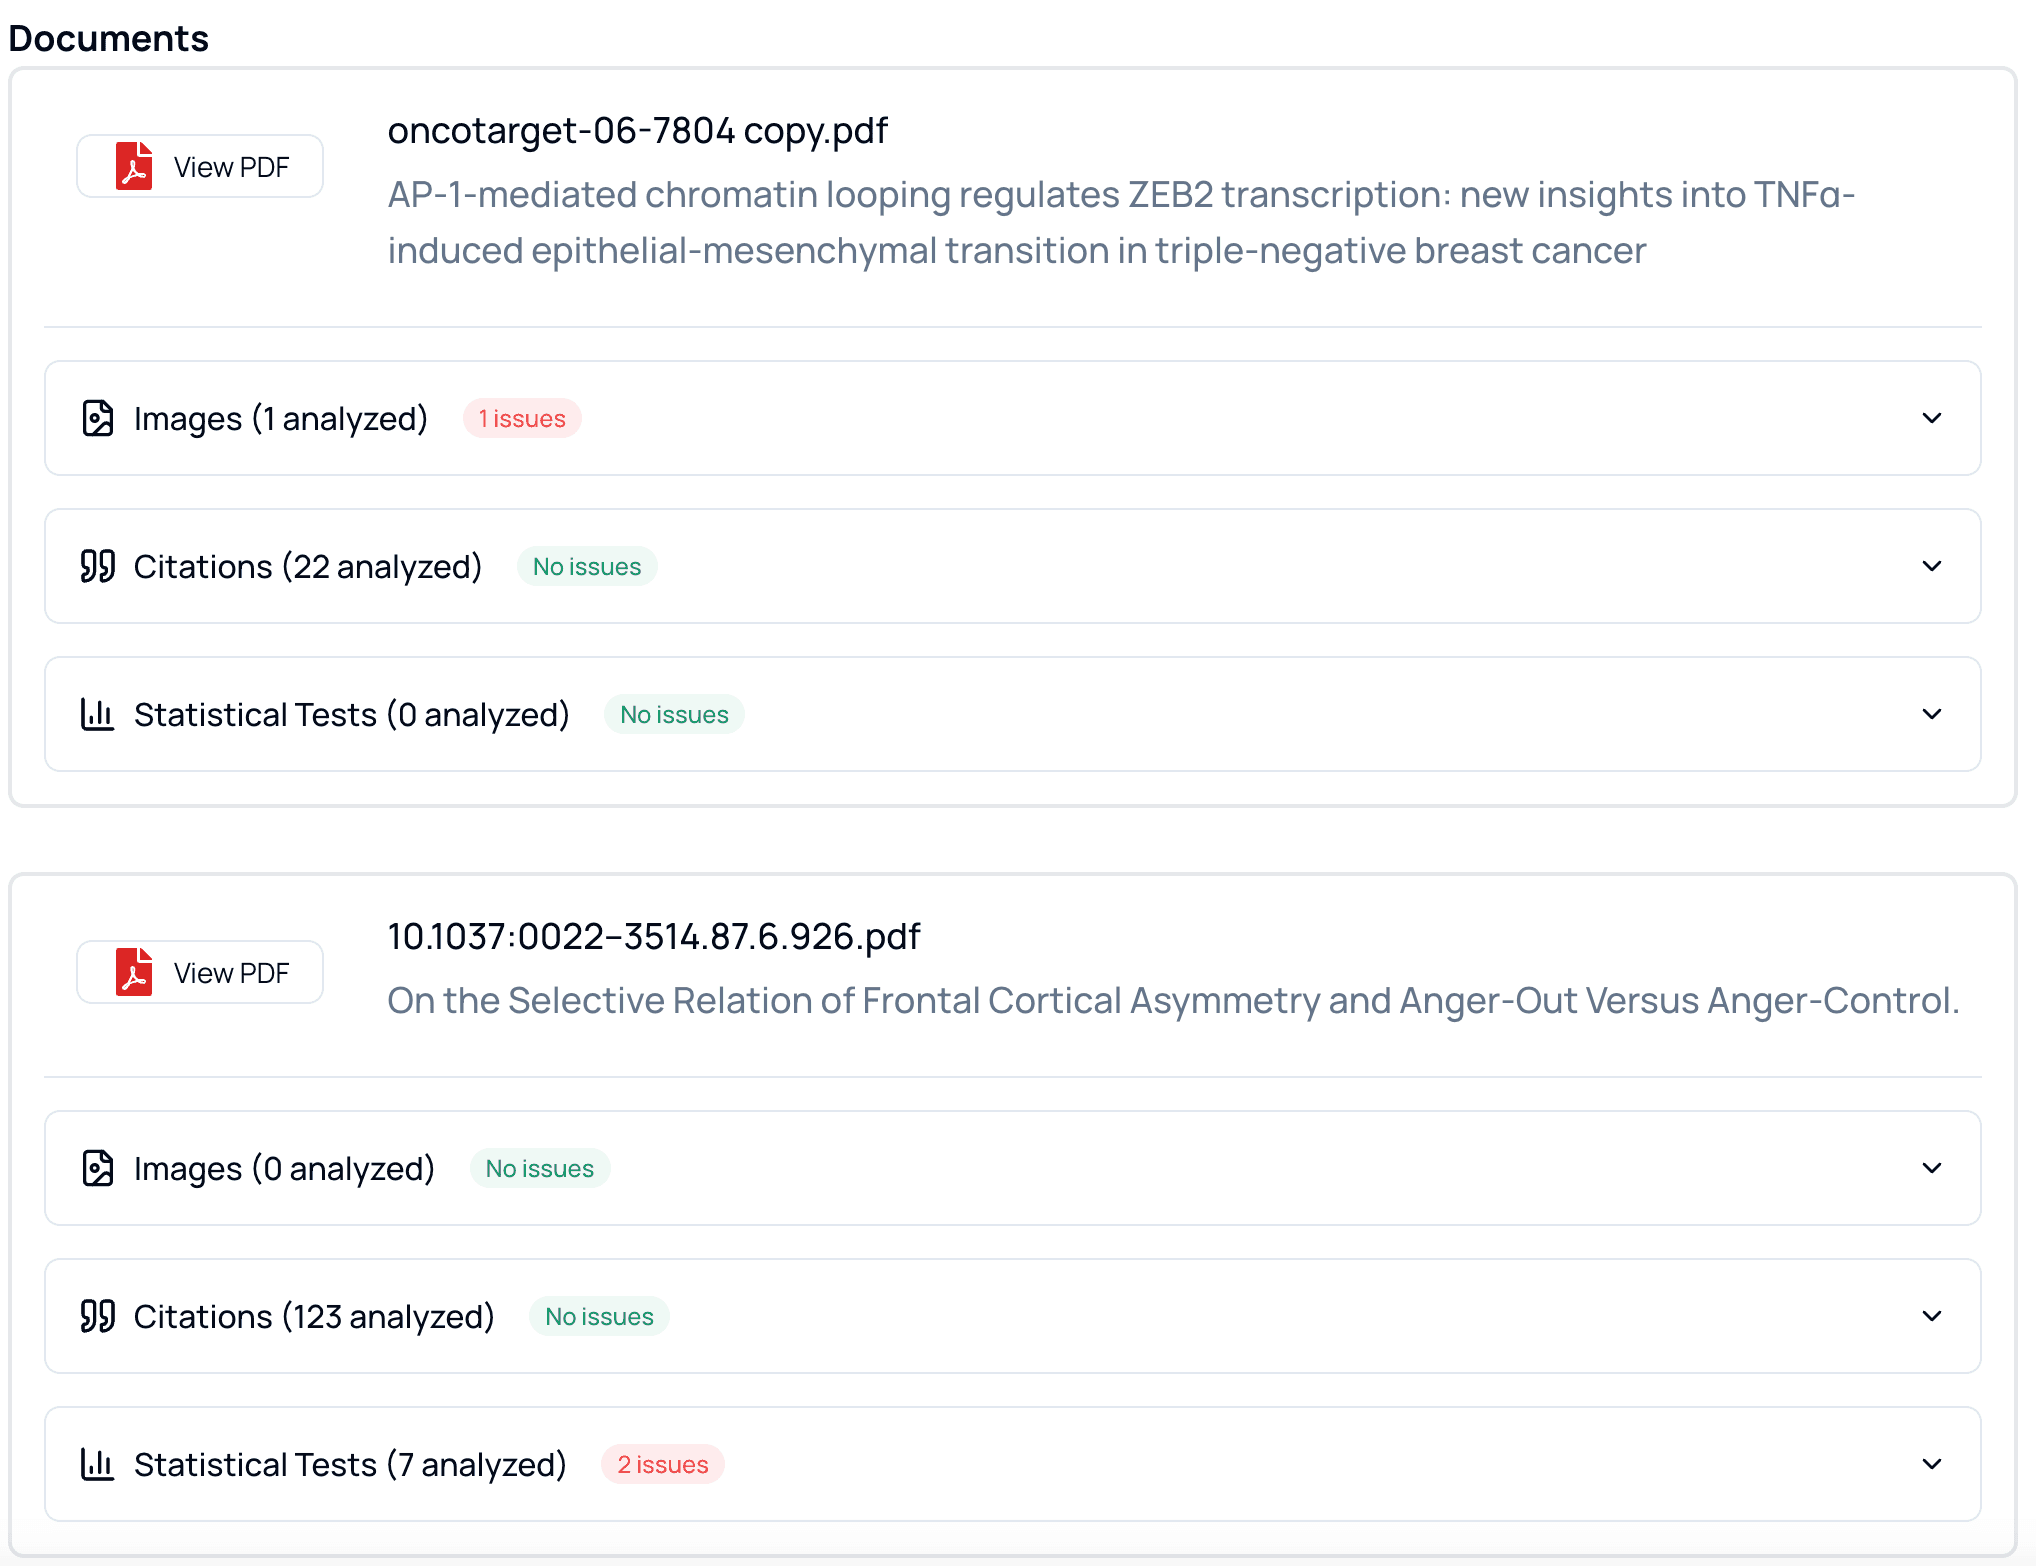Expand Images (1 analyzed) chevron
The image size is (2036, 1566).
[x=1932, y=418]
